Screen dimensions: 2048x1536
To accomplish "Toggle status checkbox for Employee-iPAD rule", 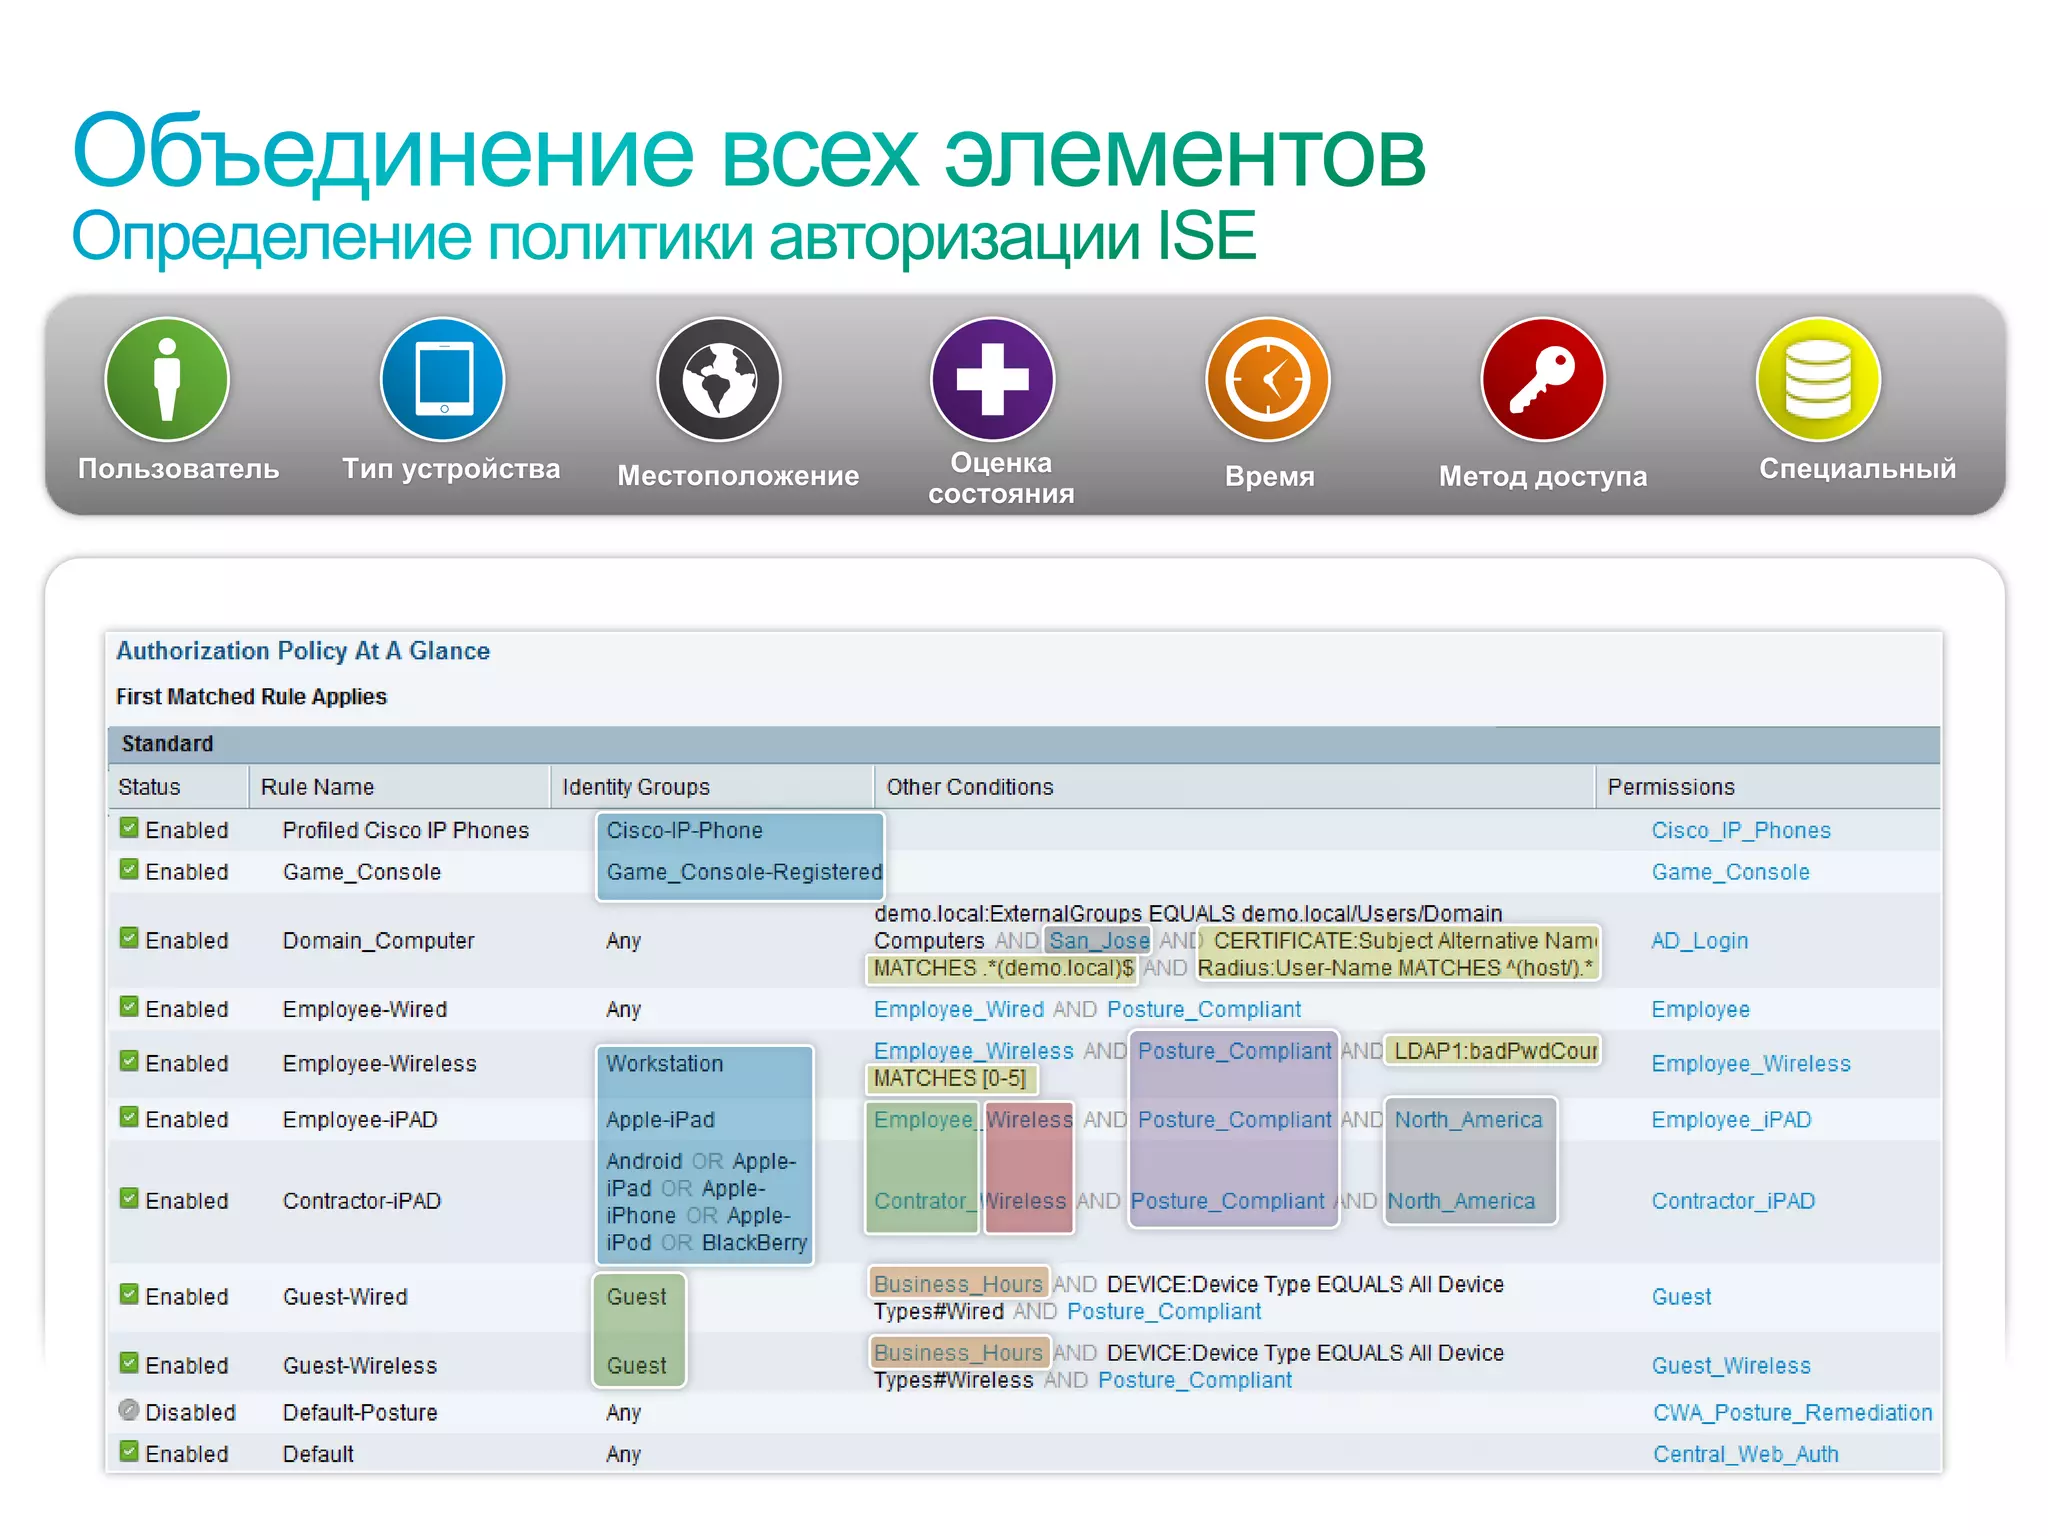I will point(129,1117).
